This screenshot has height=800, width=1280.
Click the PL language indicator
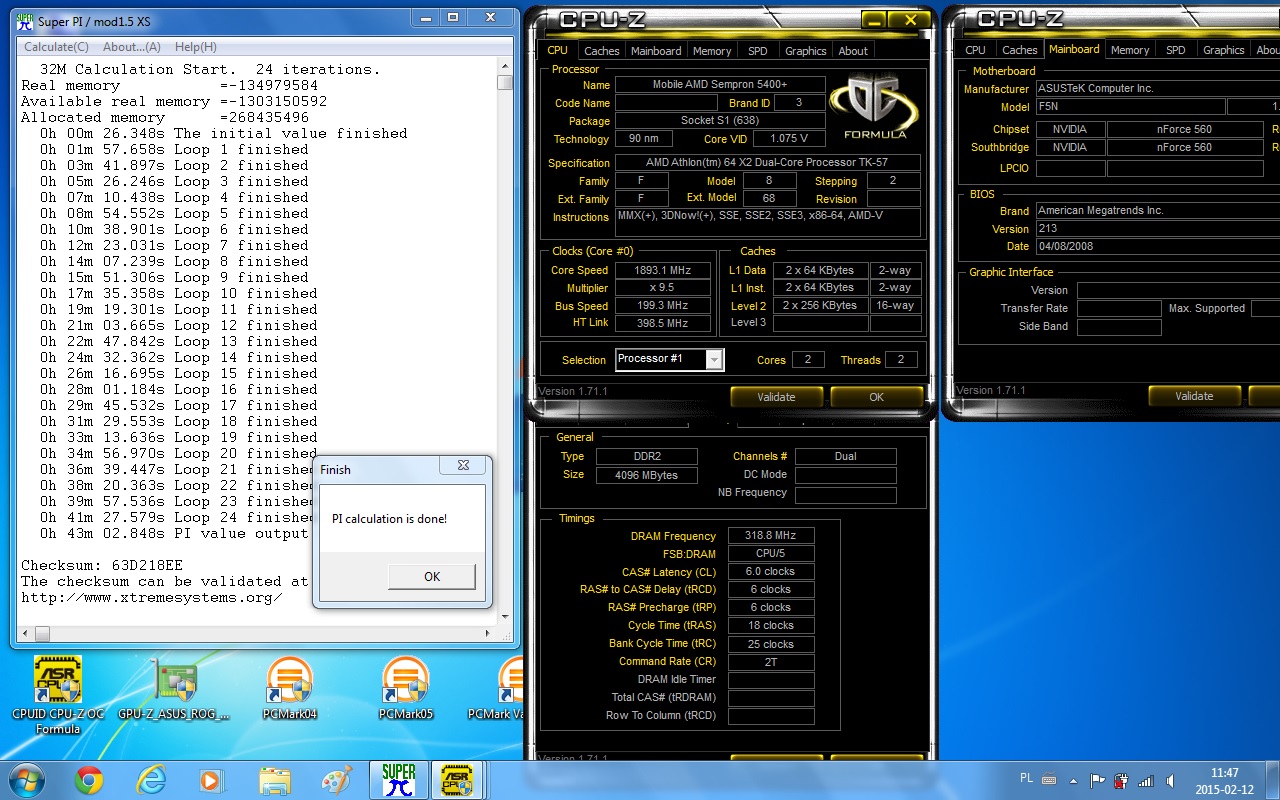coord(1026,779)
